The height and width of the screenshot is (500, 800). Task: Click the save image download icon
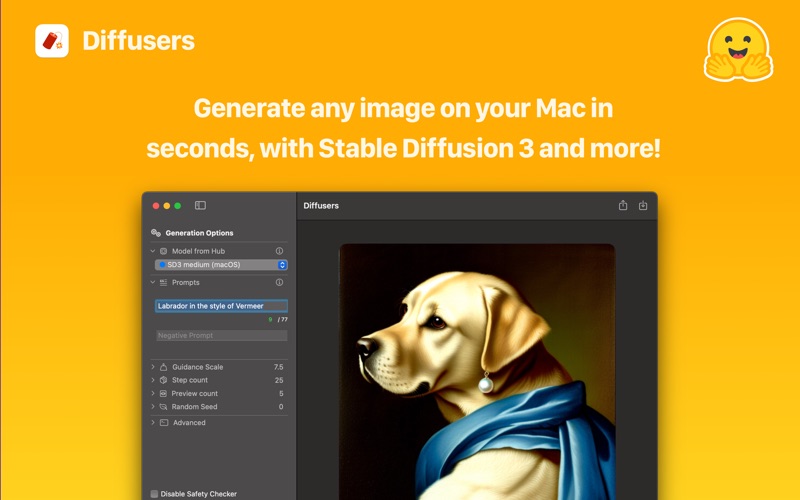pyautogui.click(x=643, y=205)
